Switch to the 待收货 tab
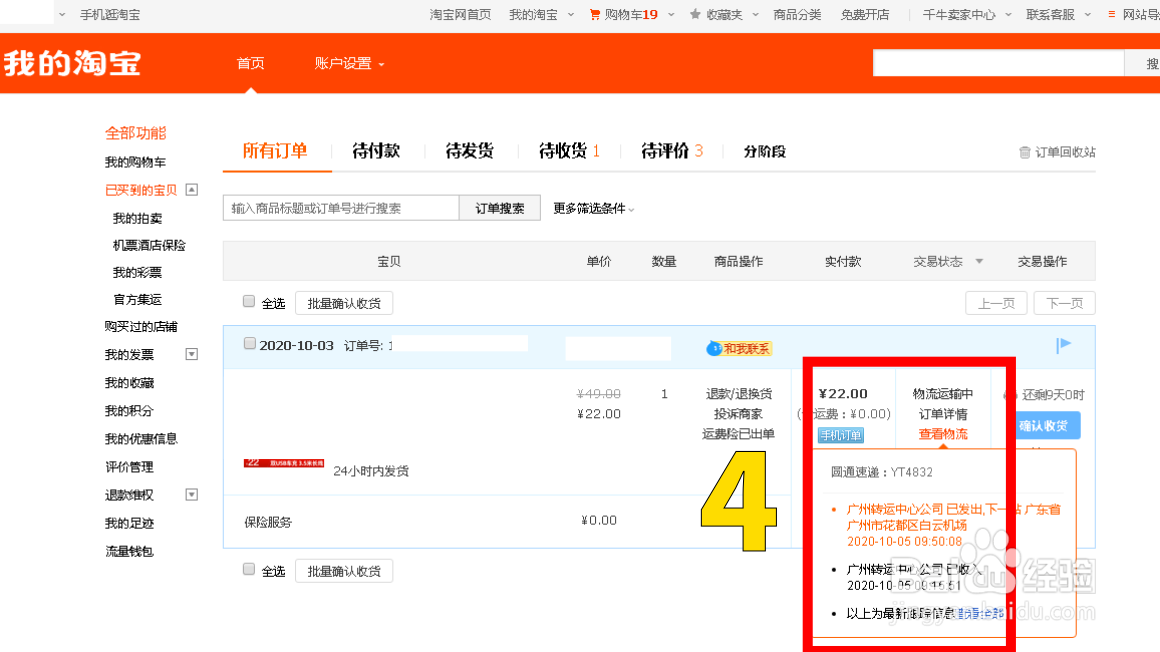 click(x=569, y=151)
